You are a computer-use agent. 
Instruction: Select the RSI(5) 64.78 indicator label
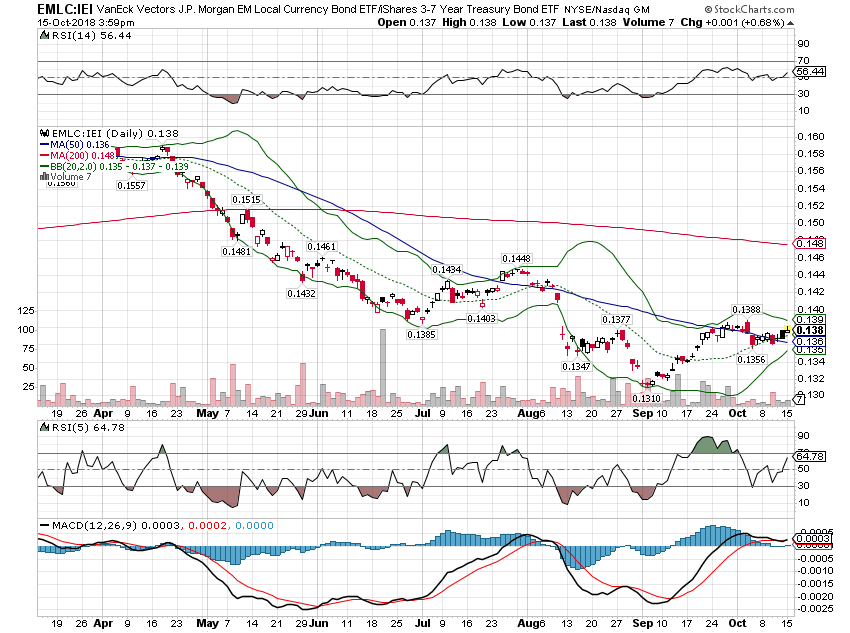point(88,428)
